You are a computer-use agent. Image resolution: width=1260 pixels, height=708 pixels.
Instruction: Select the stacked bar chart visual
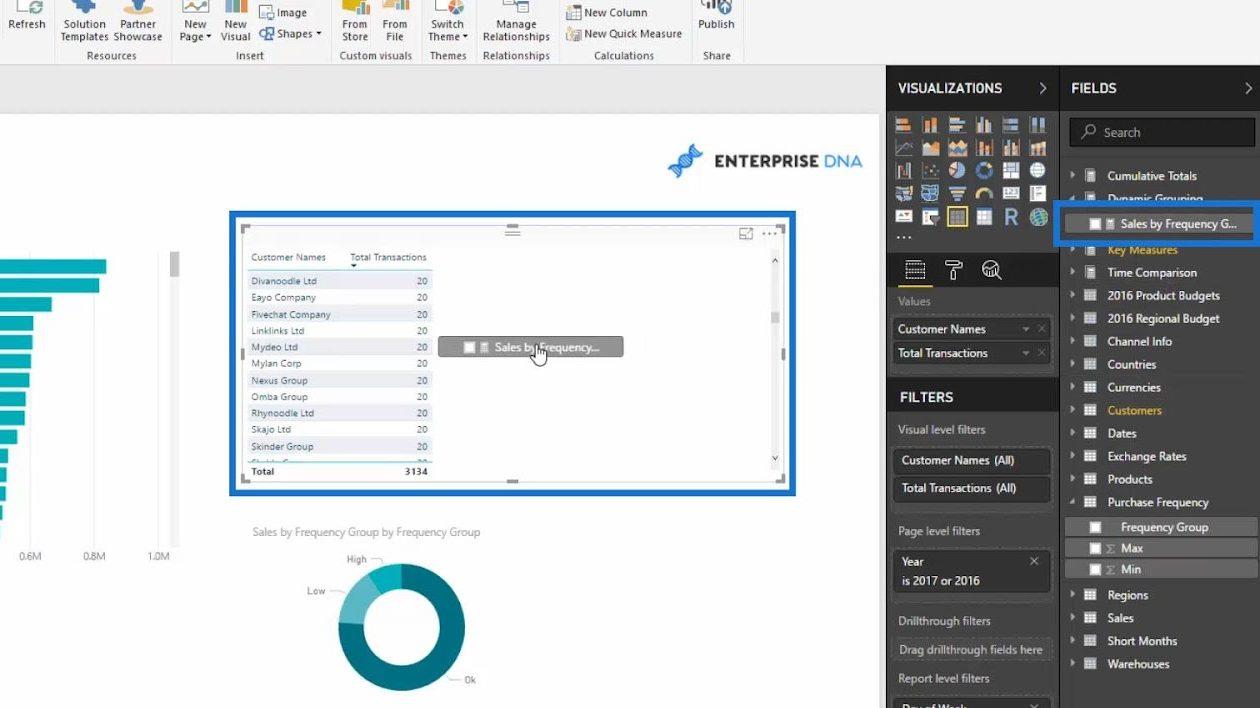tap(904, 125)
